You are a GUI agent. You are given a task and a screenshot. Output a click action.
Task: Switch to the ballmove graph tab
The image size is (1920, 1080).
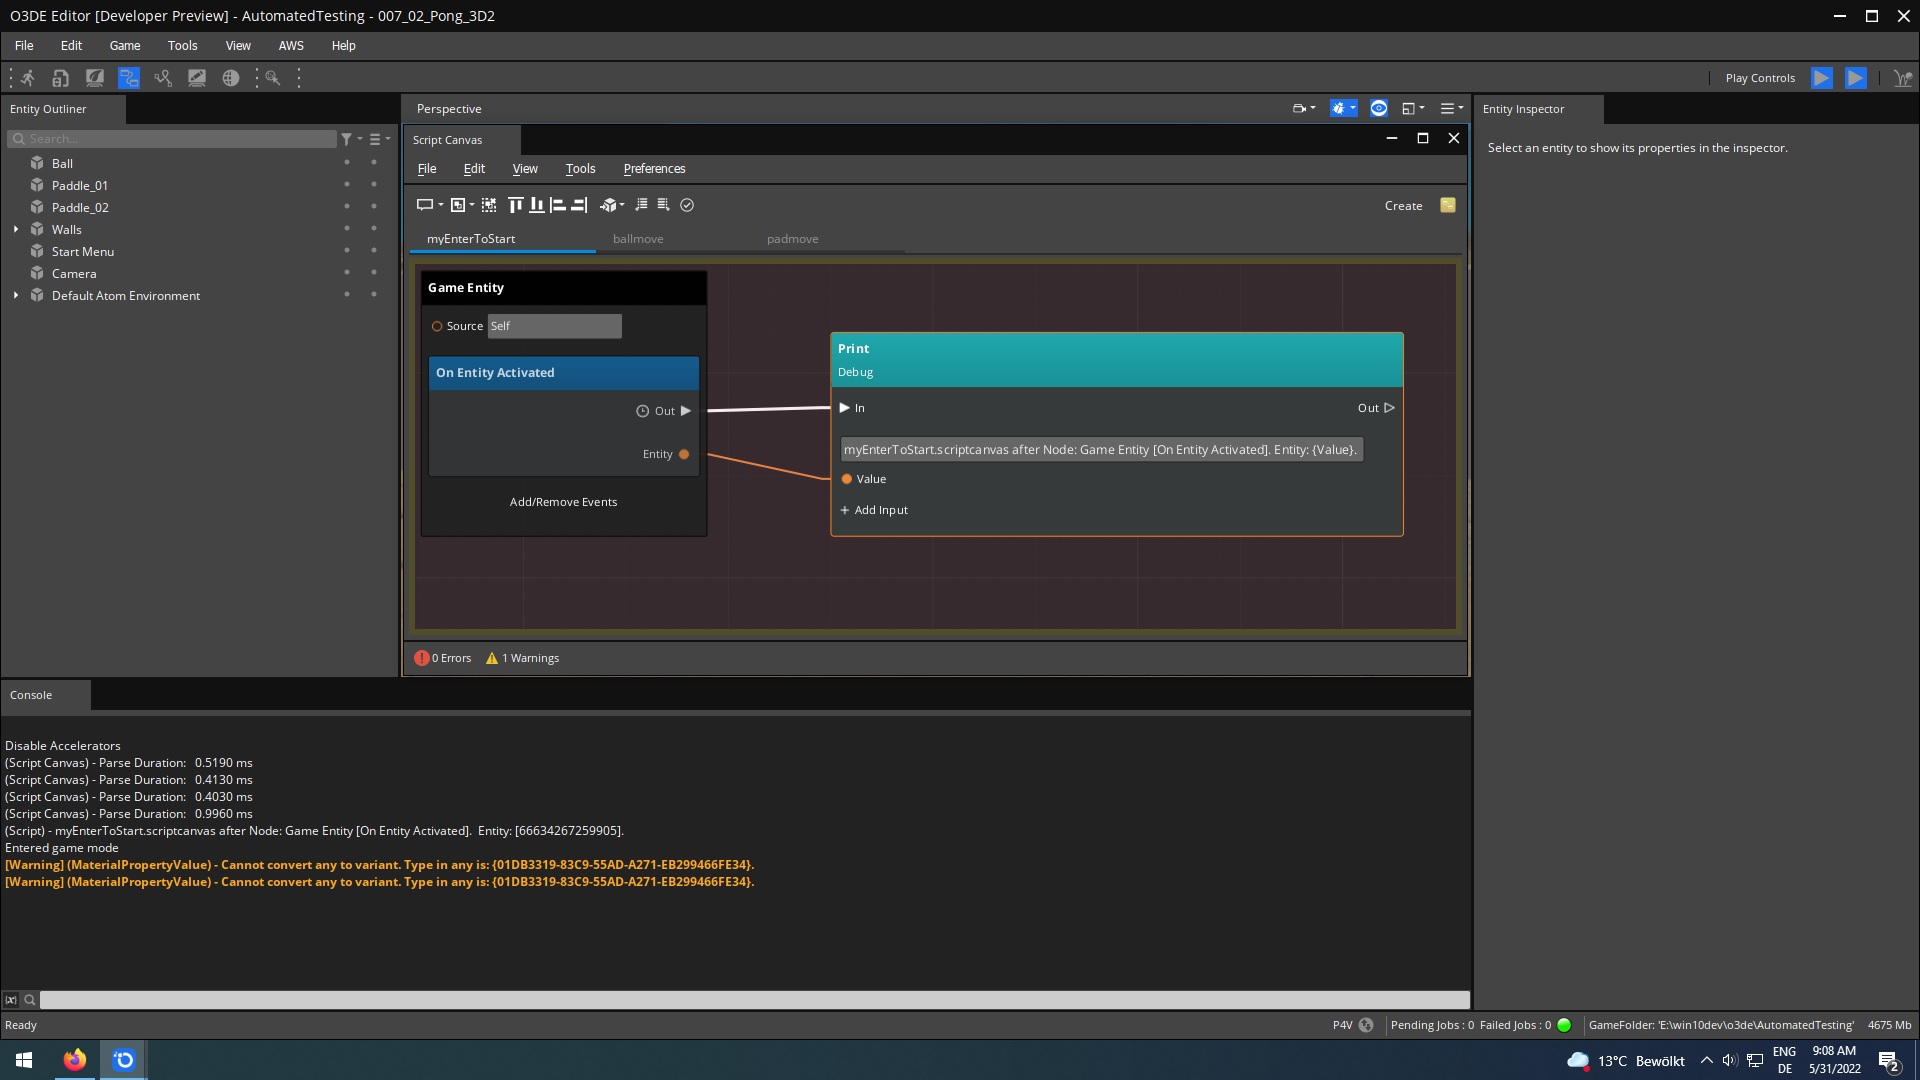point(638,239)
